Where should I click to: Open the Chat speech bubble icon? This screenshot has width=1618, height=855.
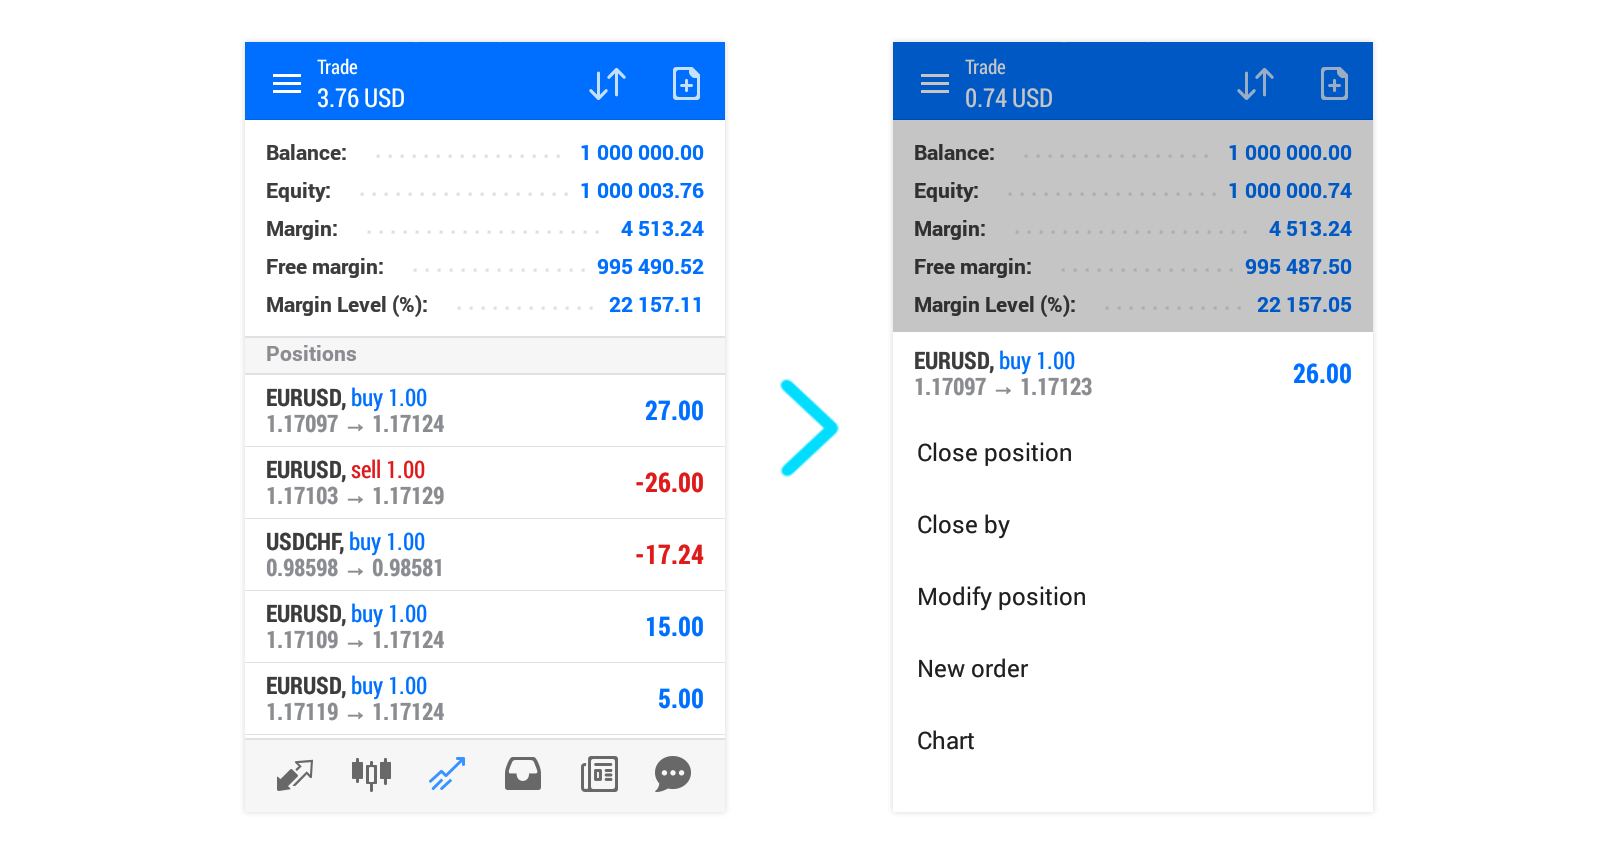673,774
